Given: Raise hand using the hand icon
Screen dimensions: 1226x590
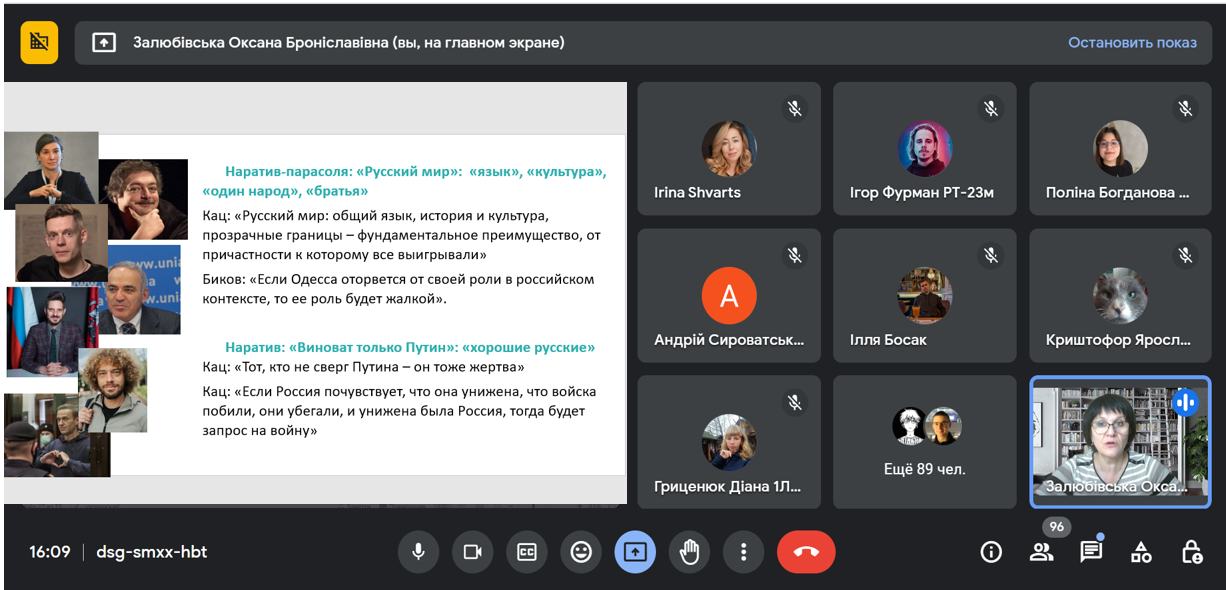Looking at the screenshot, I should (689, 552).
